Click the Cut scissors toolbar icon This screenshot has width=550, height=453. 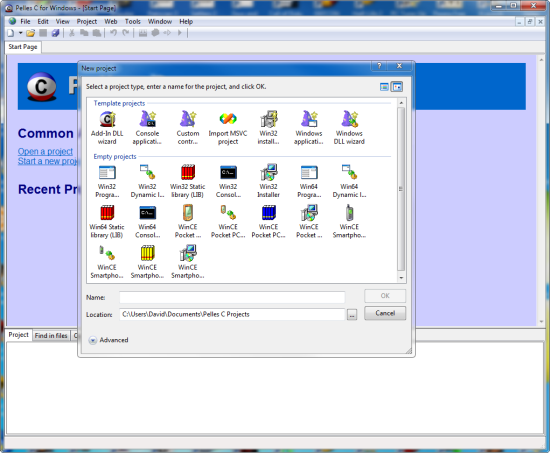(x=72, y=33)
